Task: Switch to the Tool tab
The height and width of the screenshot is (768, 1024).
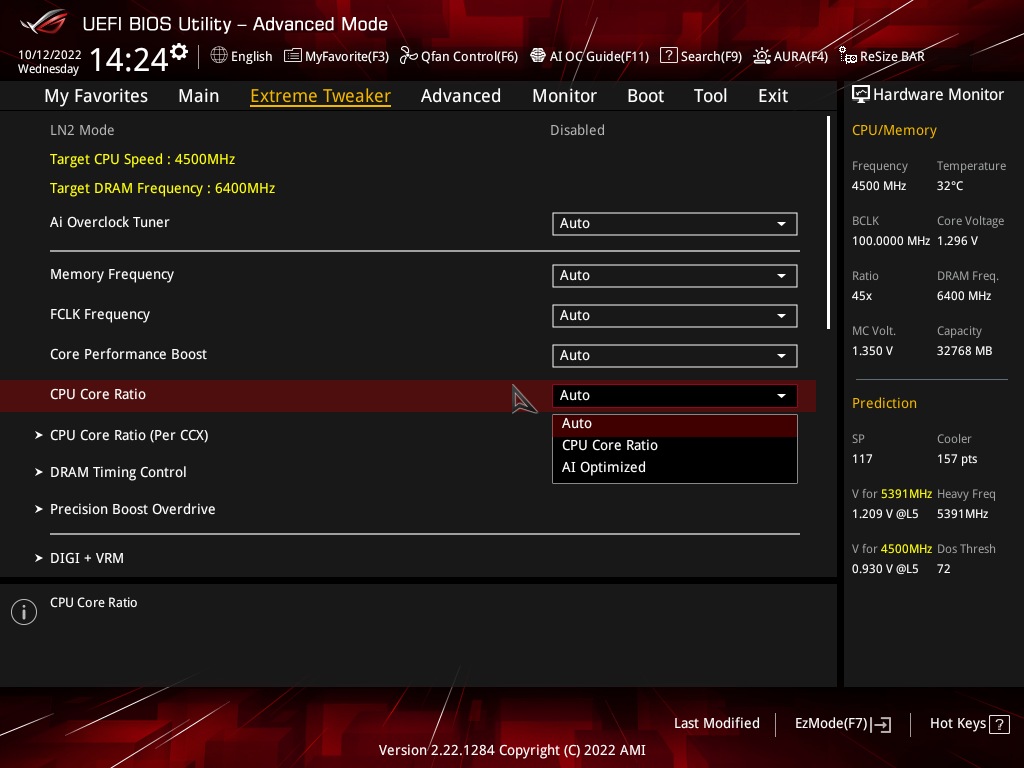Action: (x=710, y=96)
